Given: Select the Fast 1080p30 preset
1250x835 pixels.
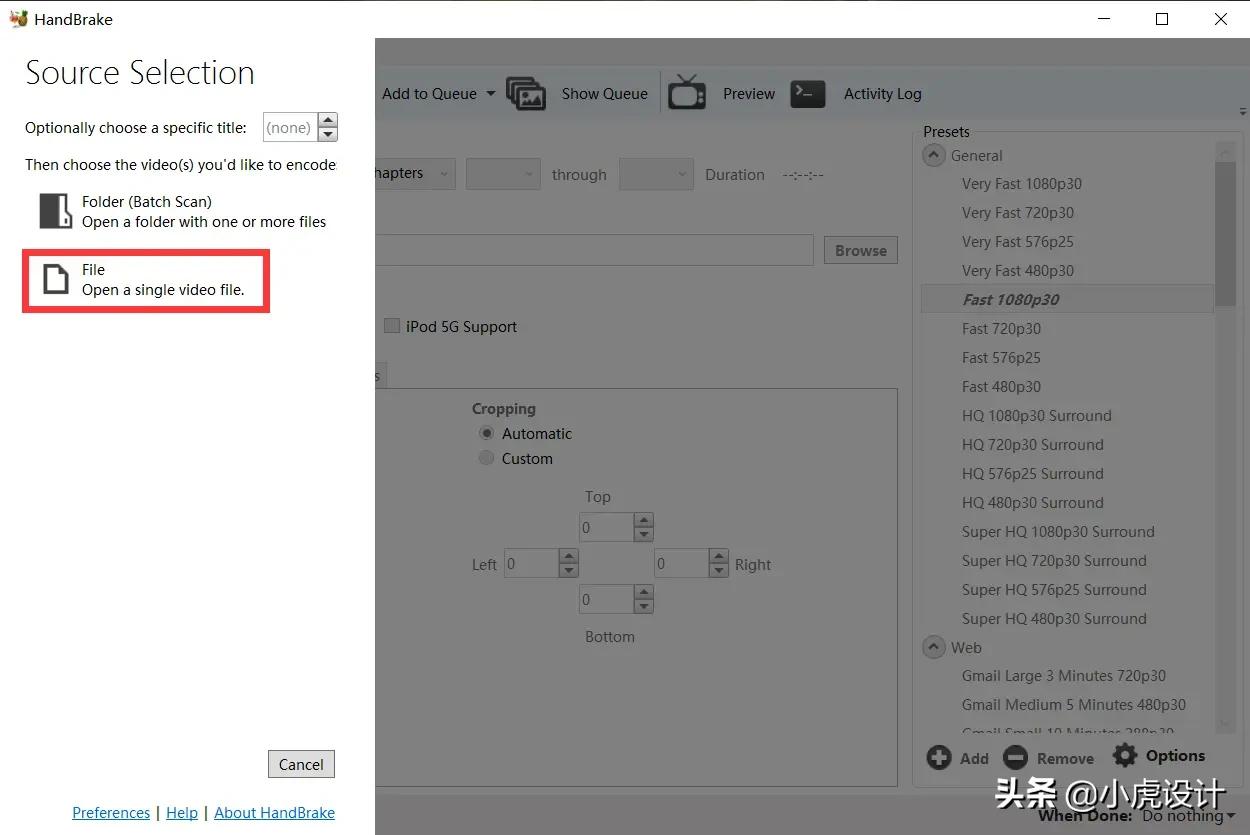Looking at the screenshot, I should 1011,299.
